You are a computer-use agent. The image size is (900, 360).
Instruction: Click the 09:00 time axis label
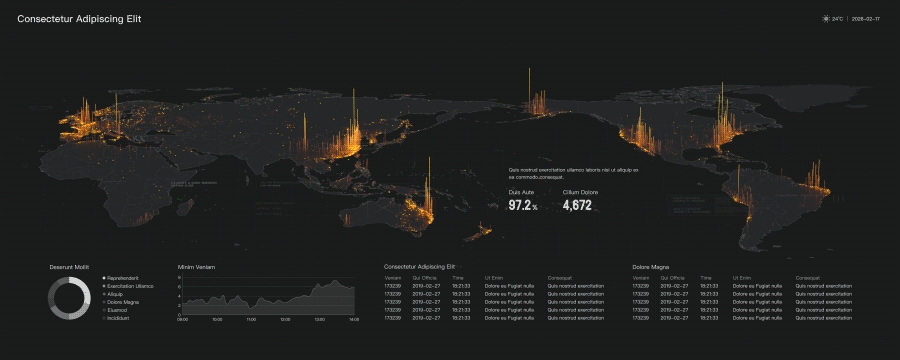click(183, 319)
